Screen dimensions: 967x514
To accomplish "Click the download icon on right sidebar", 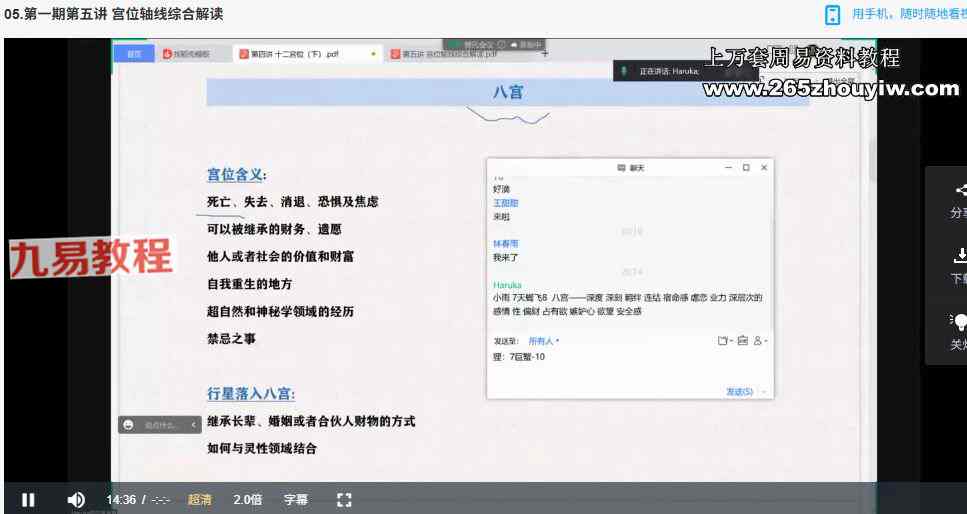I will coord(960,255).
